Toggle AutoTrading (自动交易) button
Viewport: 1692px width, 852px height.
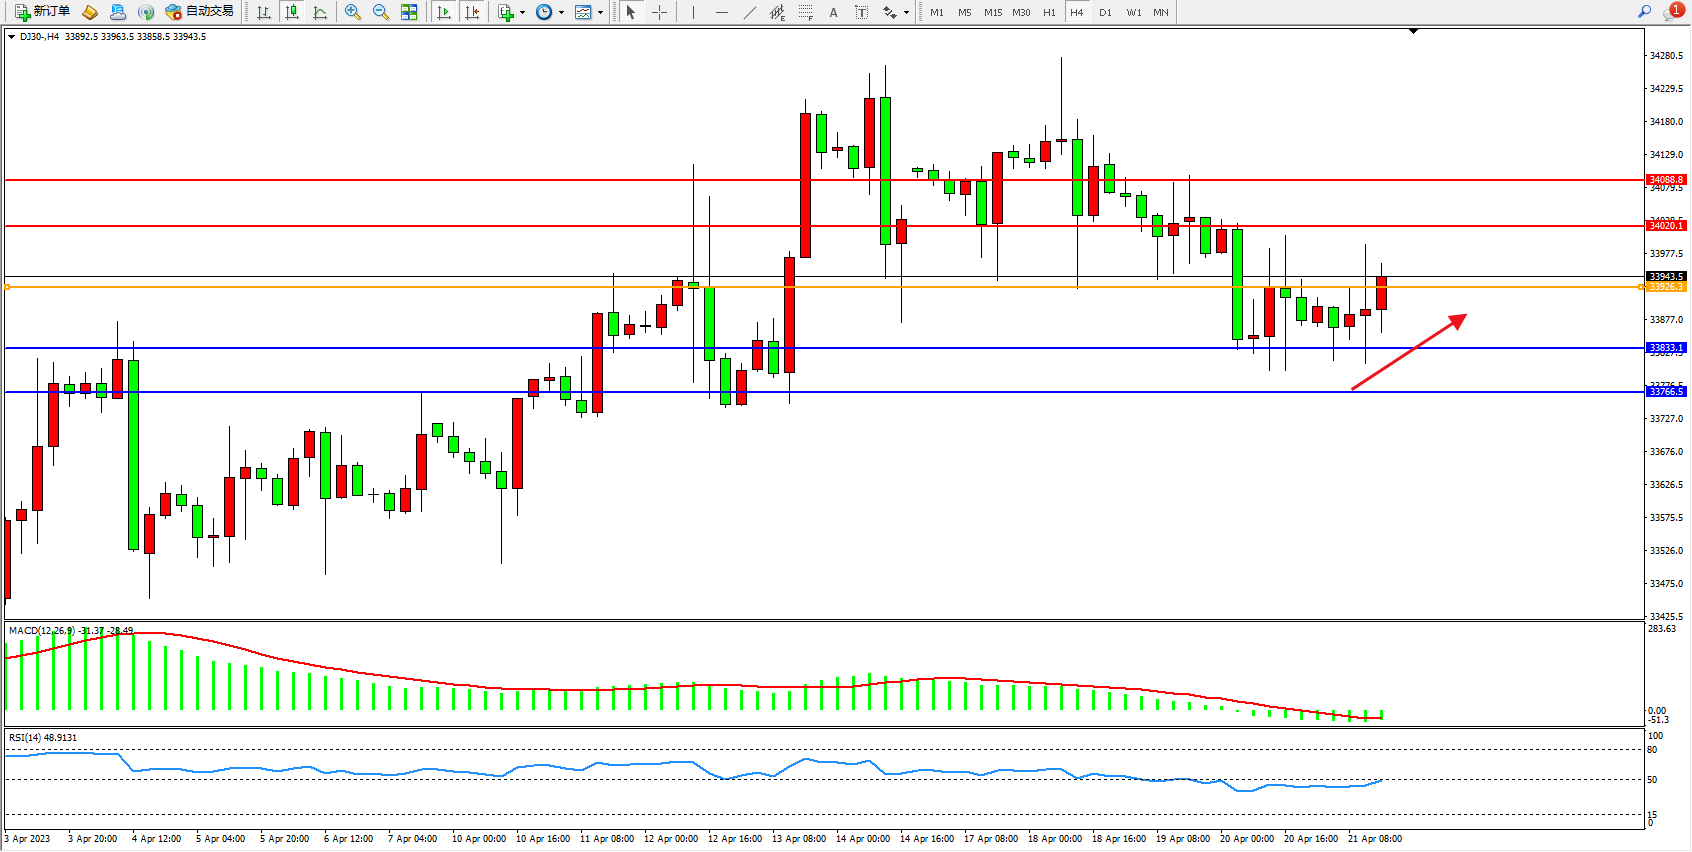click(x=199, y=12)
